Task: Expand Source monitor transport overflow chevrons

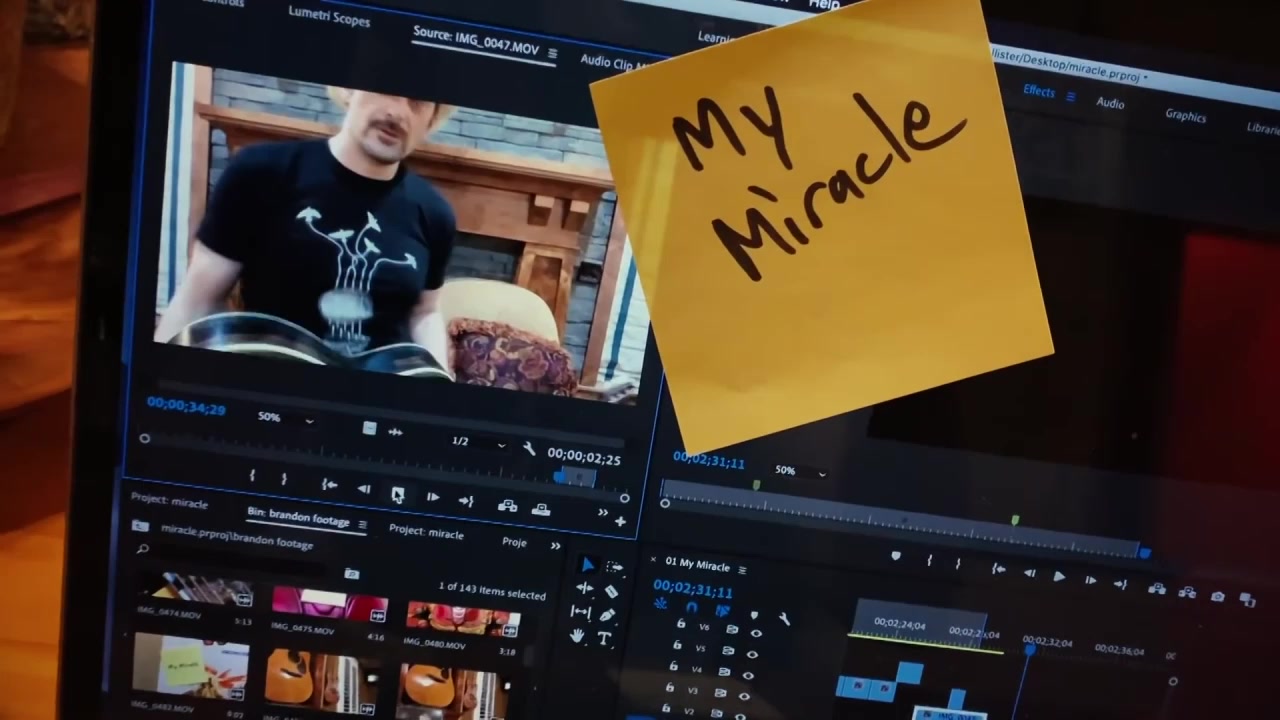Action: [x=602, y=513]
